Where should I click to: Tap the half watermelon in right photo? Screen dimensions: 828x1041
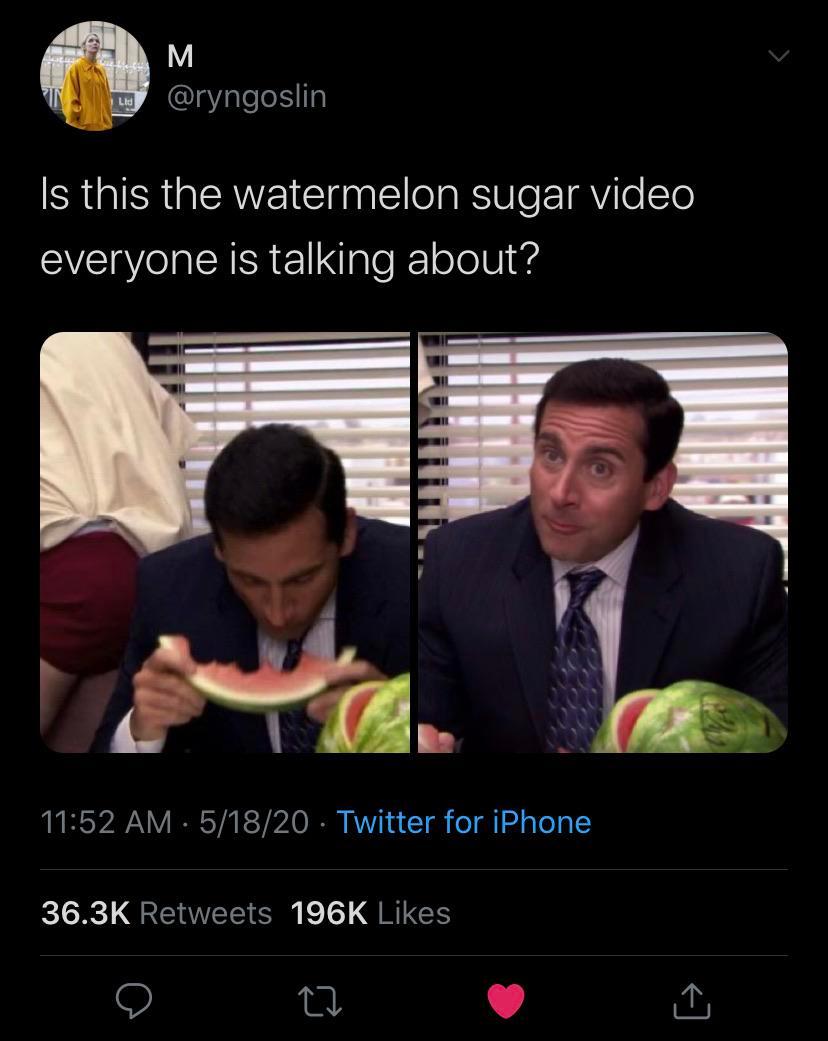[x=690, y=717]
